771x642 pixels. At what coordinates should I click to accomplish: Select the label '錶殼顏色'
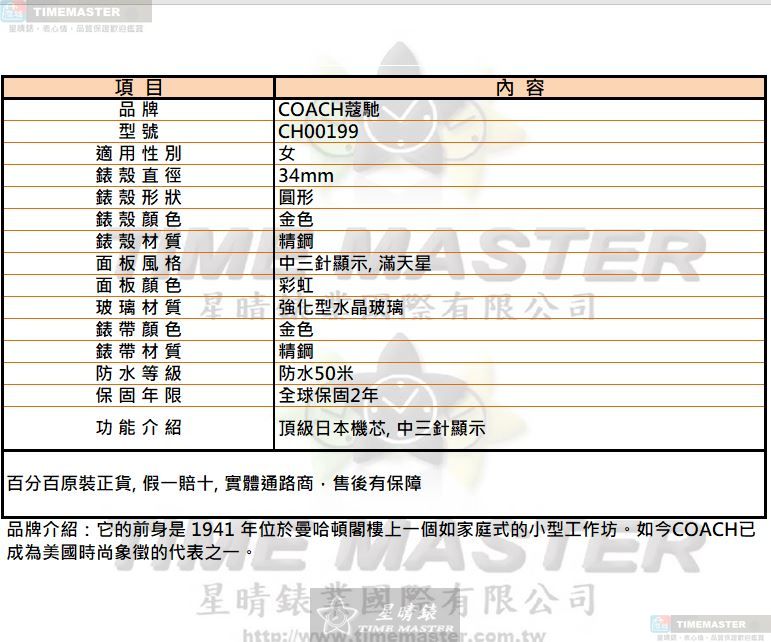coord(139,219)
